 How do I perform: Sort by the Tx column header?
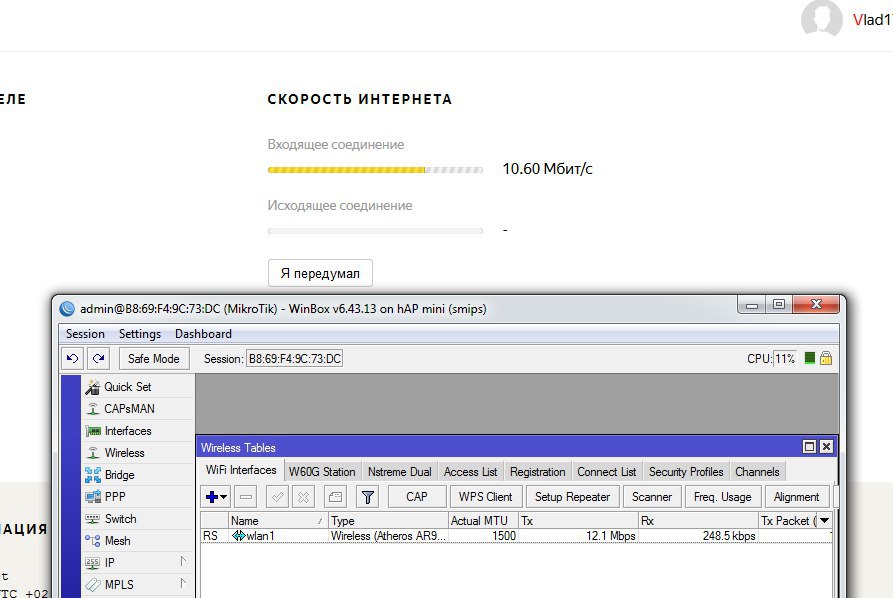579,521
